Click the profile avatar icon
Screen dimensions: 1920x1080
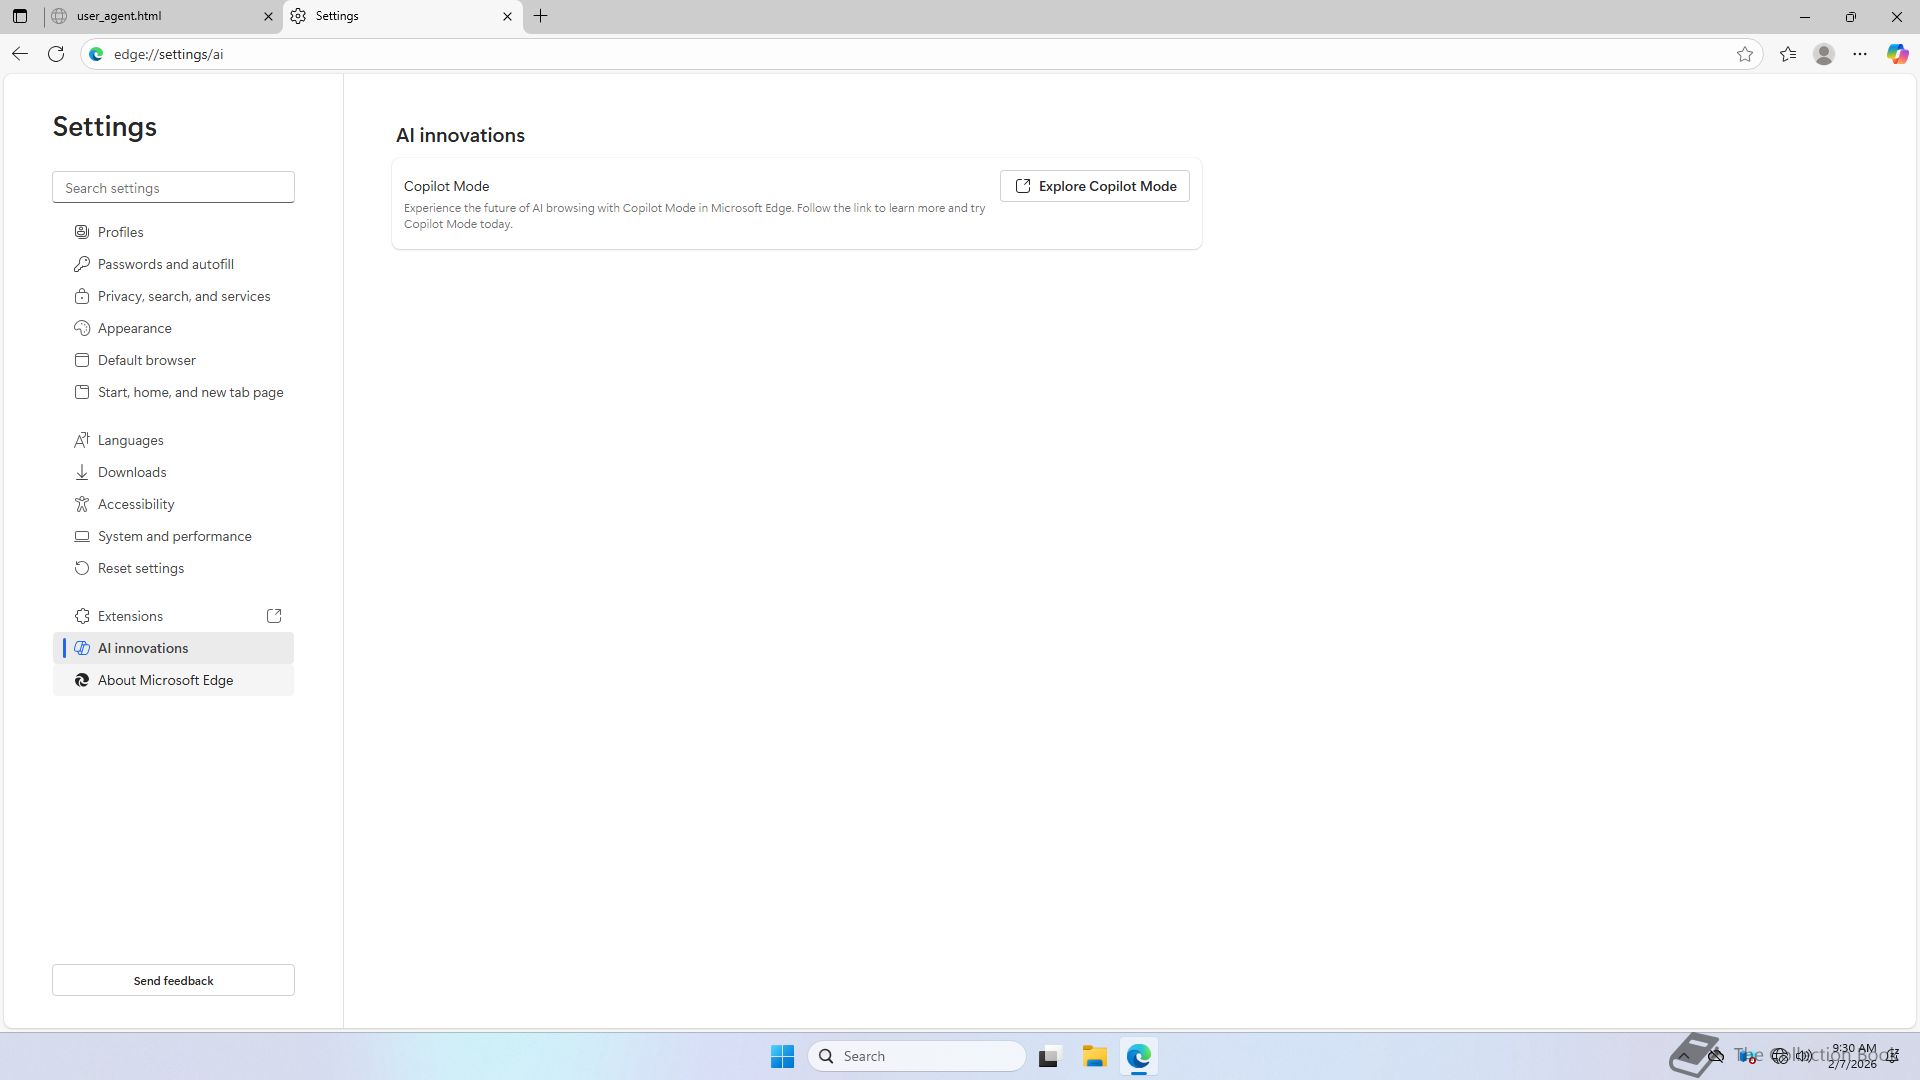click(x=1824, y=54)
